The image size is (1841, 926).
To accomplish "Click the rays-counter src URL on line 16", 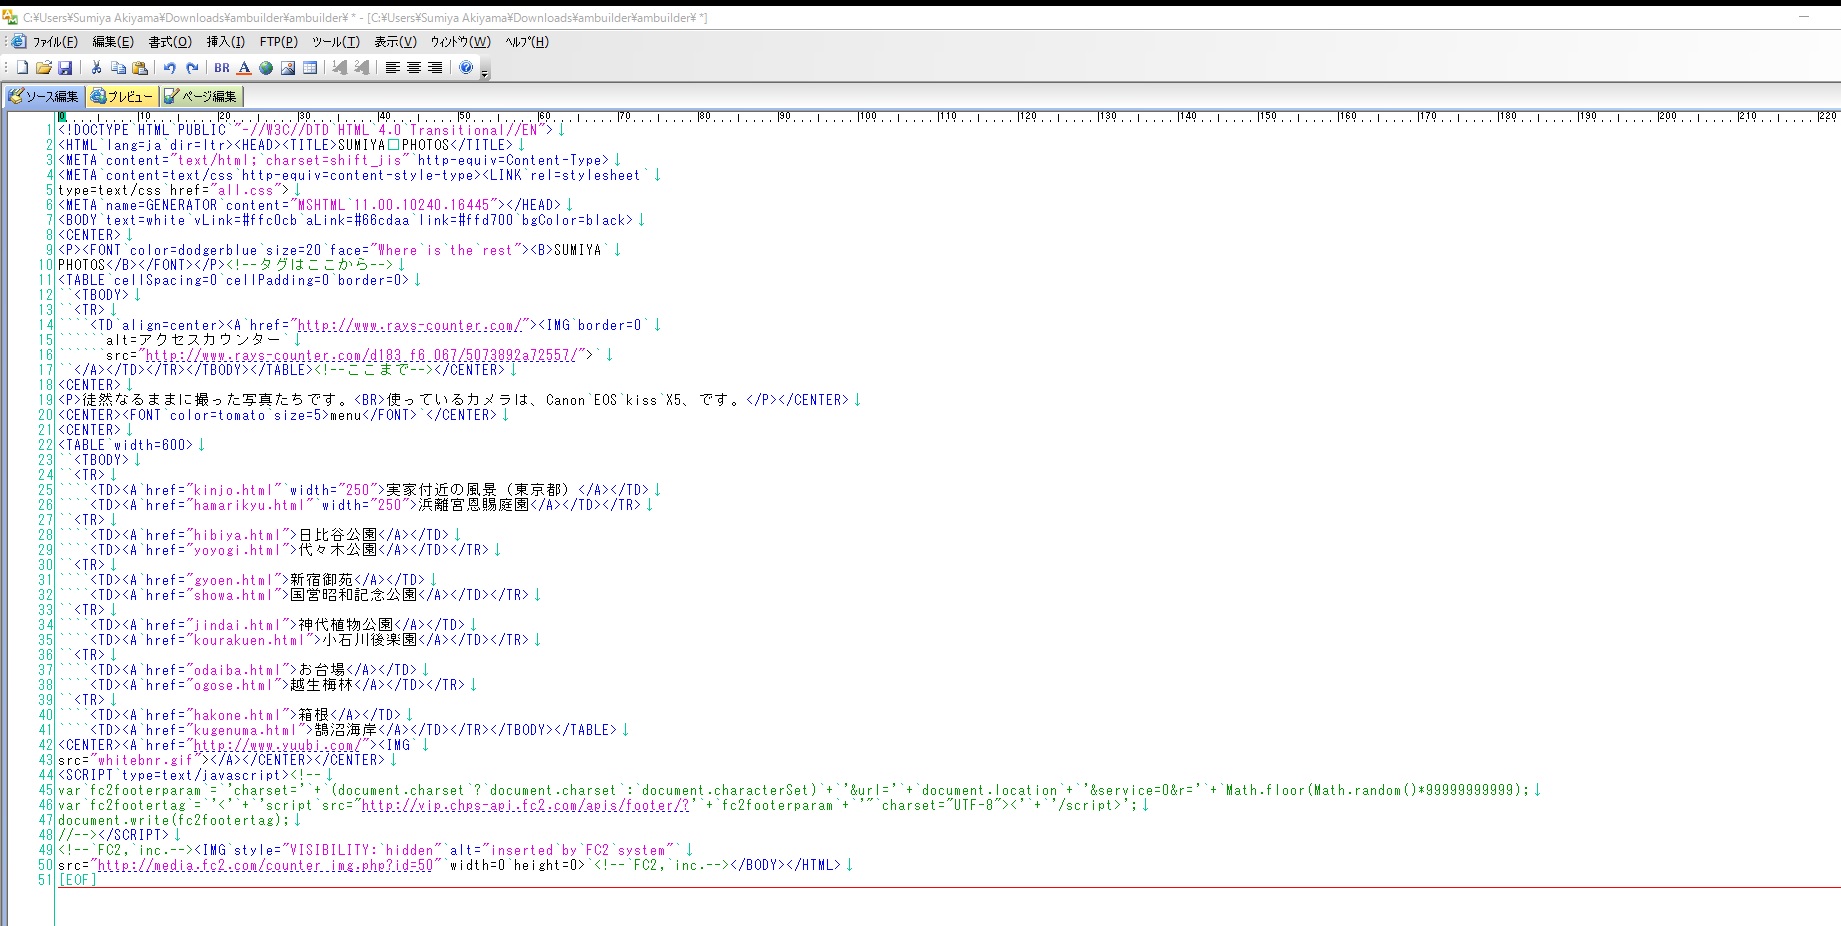I will (362, 355).
